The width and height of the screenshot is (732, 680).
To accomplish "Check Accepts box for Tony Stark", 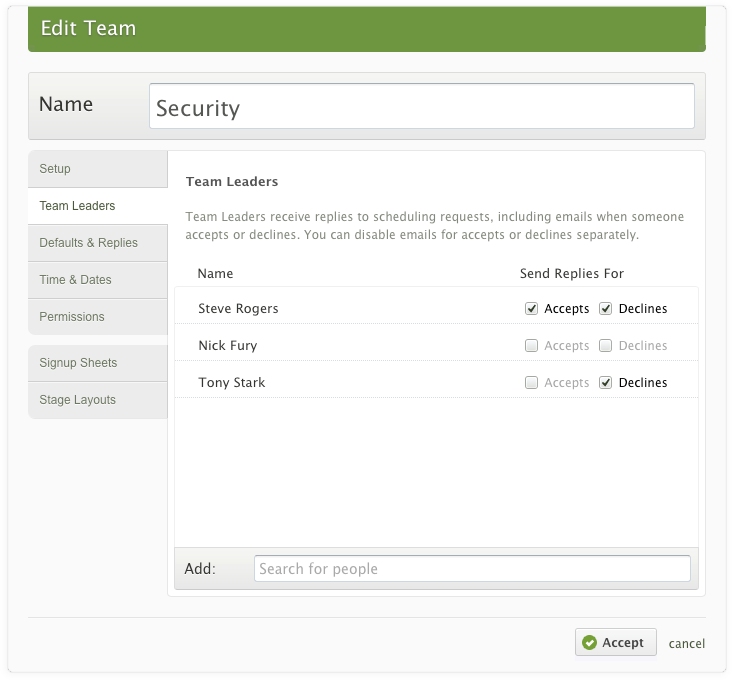I will pos(532,383).
